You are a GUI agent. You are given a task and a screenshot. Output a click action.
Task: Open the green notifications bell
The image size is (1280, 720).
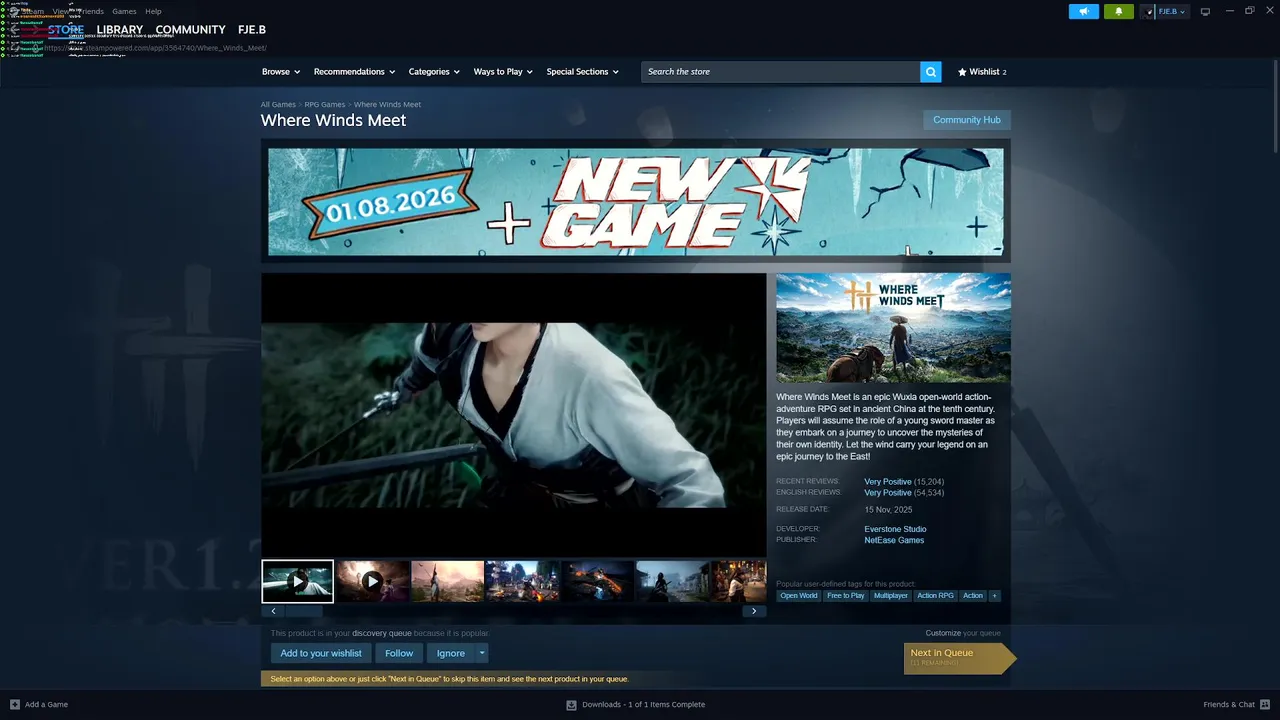[x=1118, y=12]
